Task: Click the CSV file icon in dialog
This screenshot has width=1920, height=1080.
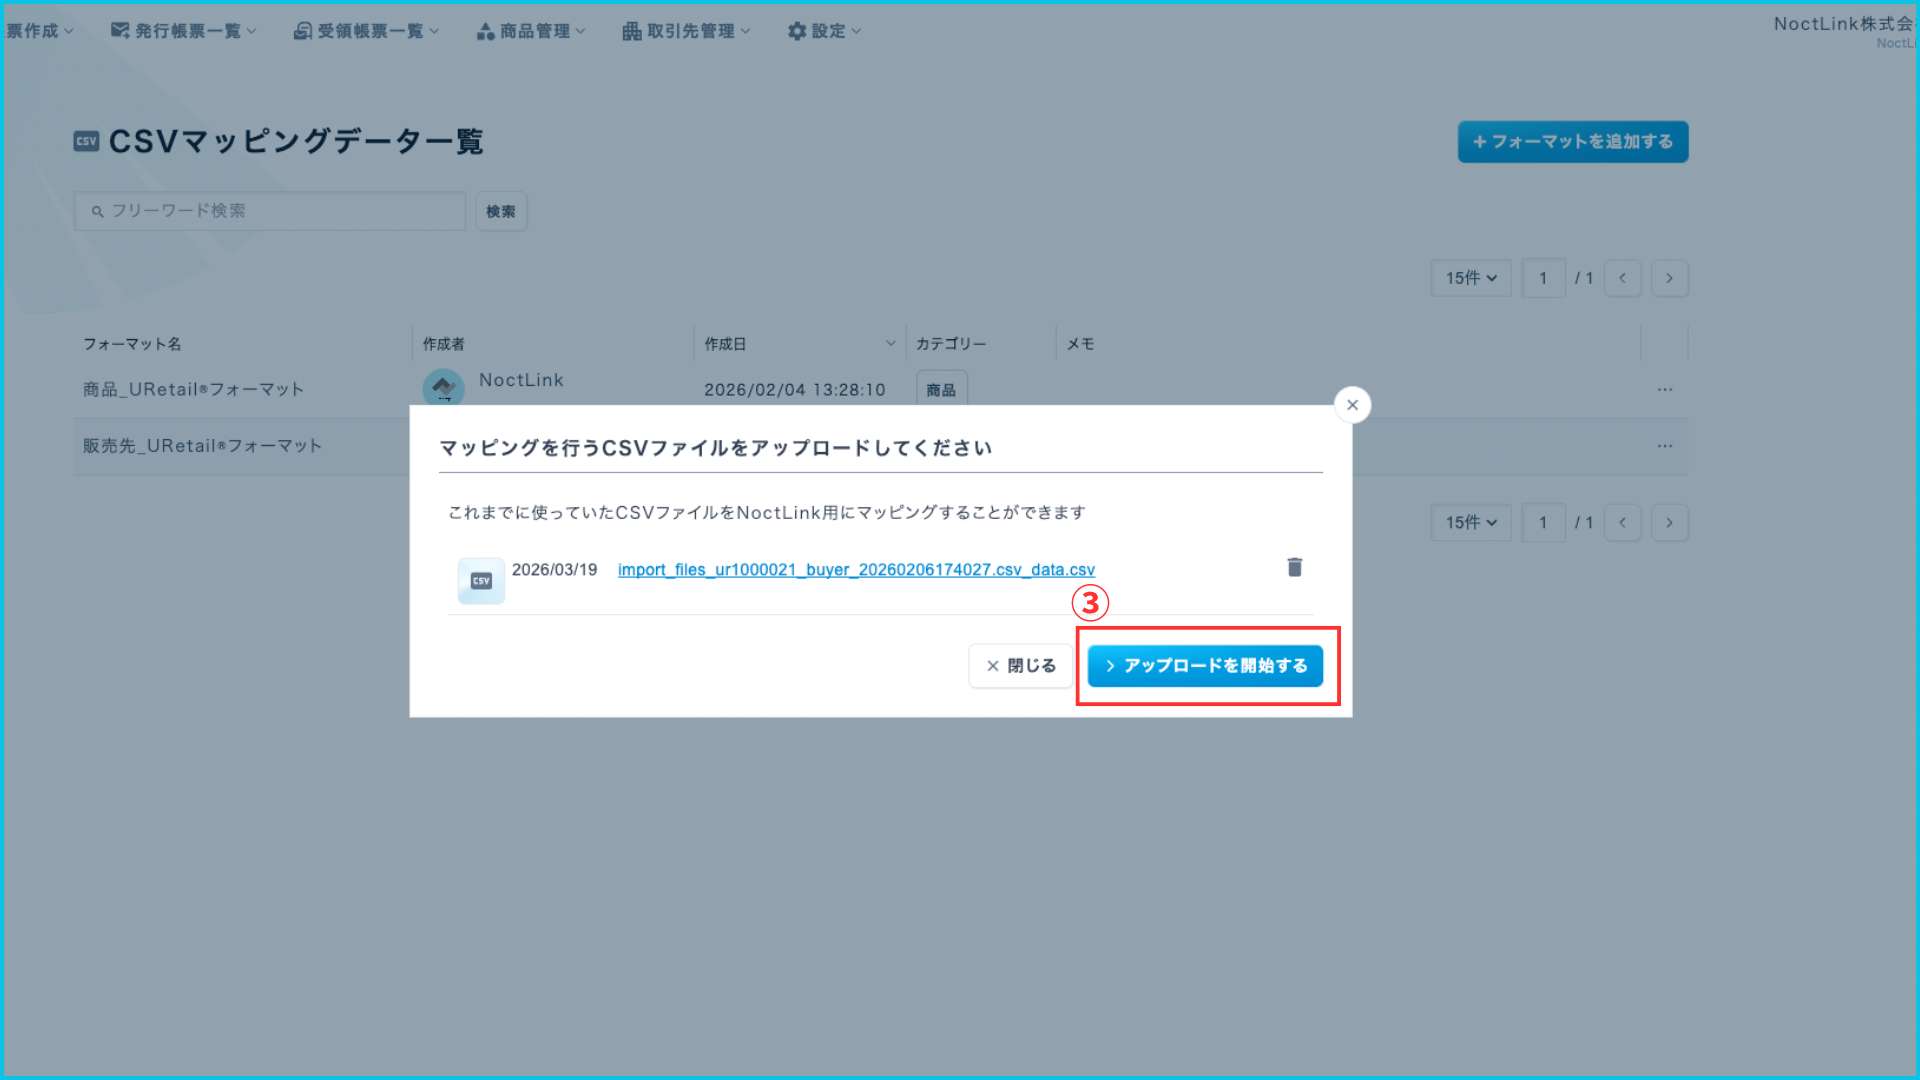Action: [x=481, y=581]
